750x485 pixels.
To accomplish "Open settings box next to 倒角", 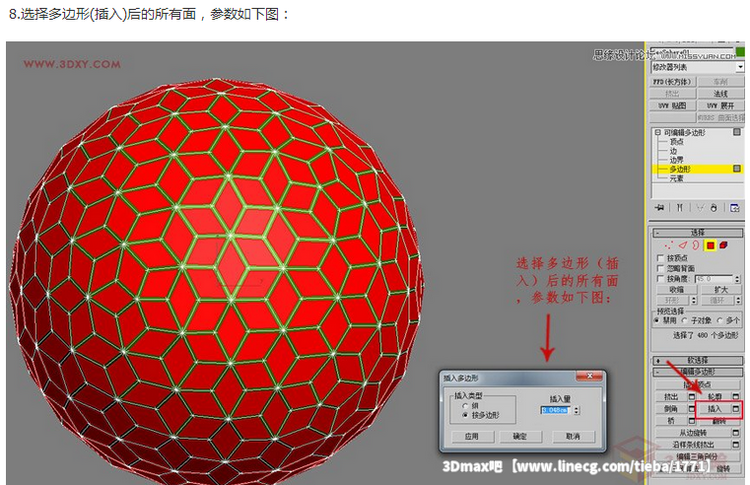I will click(x=692, y=409).
